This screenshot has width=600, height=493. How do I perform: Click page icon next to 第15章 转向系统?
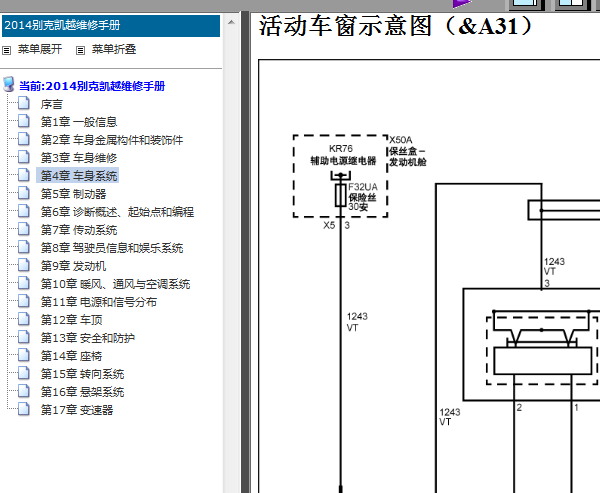pos(24,373)
